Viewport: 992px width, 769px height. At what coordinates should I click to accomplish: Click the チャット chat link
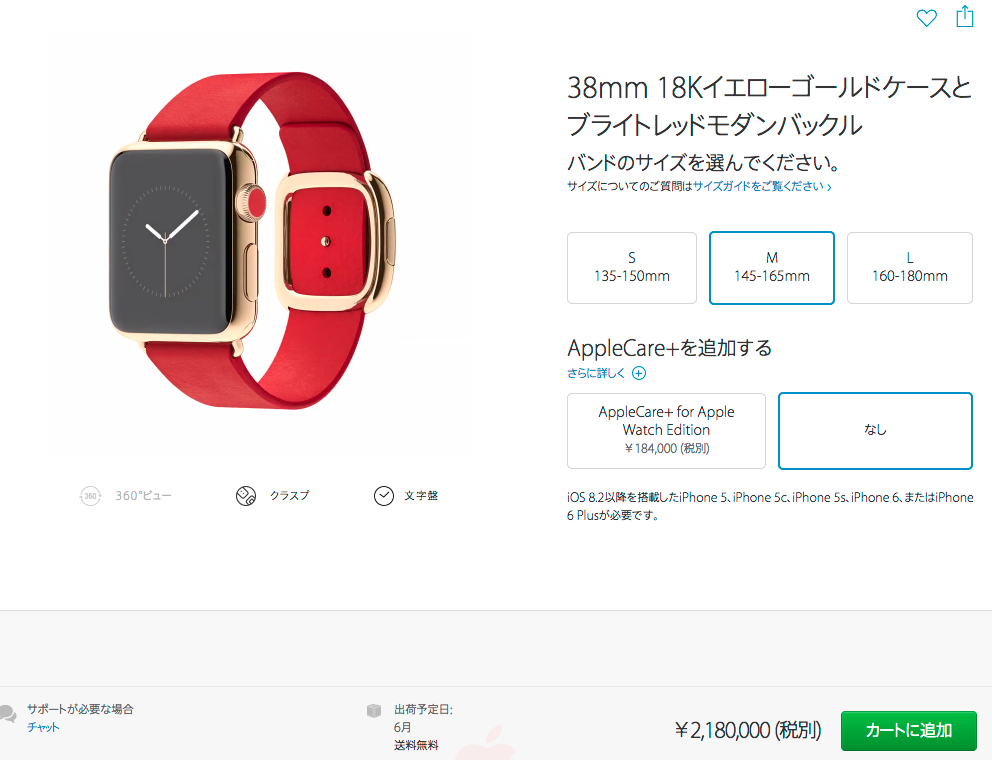pyautogui.click(x=43, y=727)
